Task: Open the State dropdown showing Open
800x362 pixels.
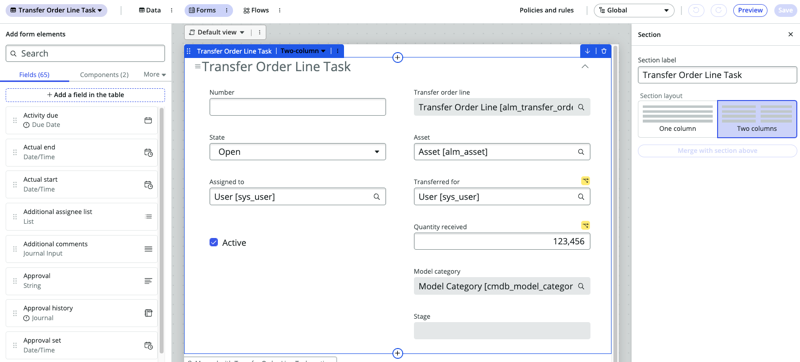Action: pos(297,152)
